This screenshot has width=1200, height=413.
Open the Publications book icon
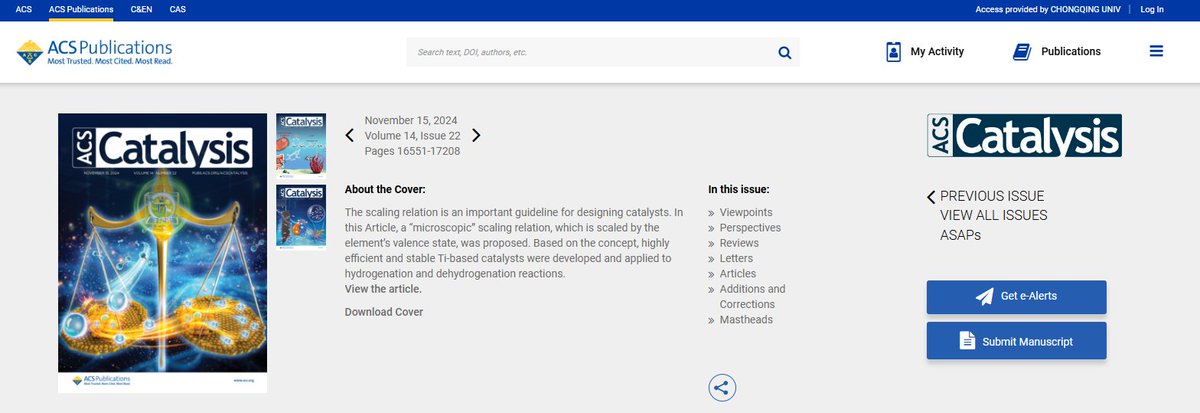(1021, 52)
